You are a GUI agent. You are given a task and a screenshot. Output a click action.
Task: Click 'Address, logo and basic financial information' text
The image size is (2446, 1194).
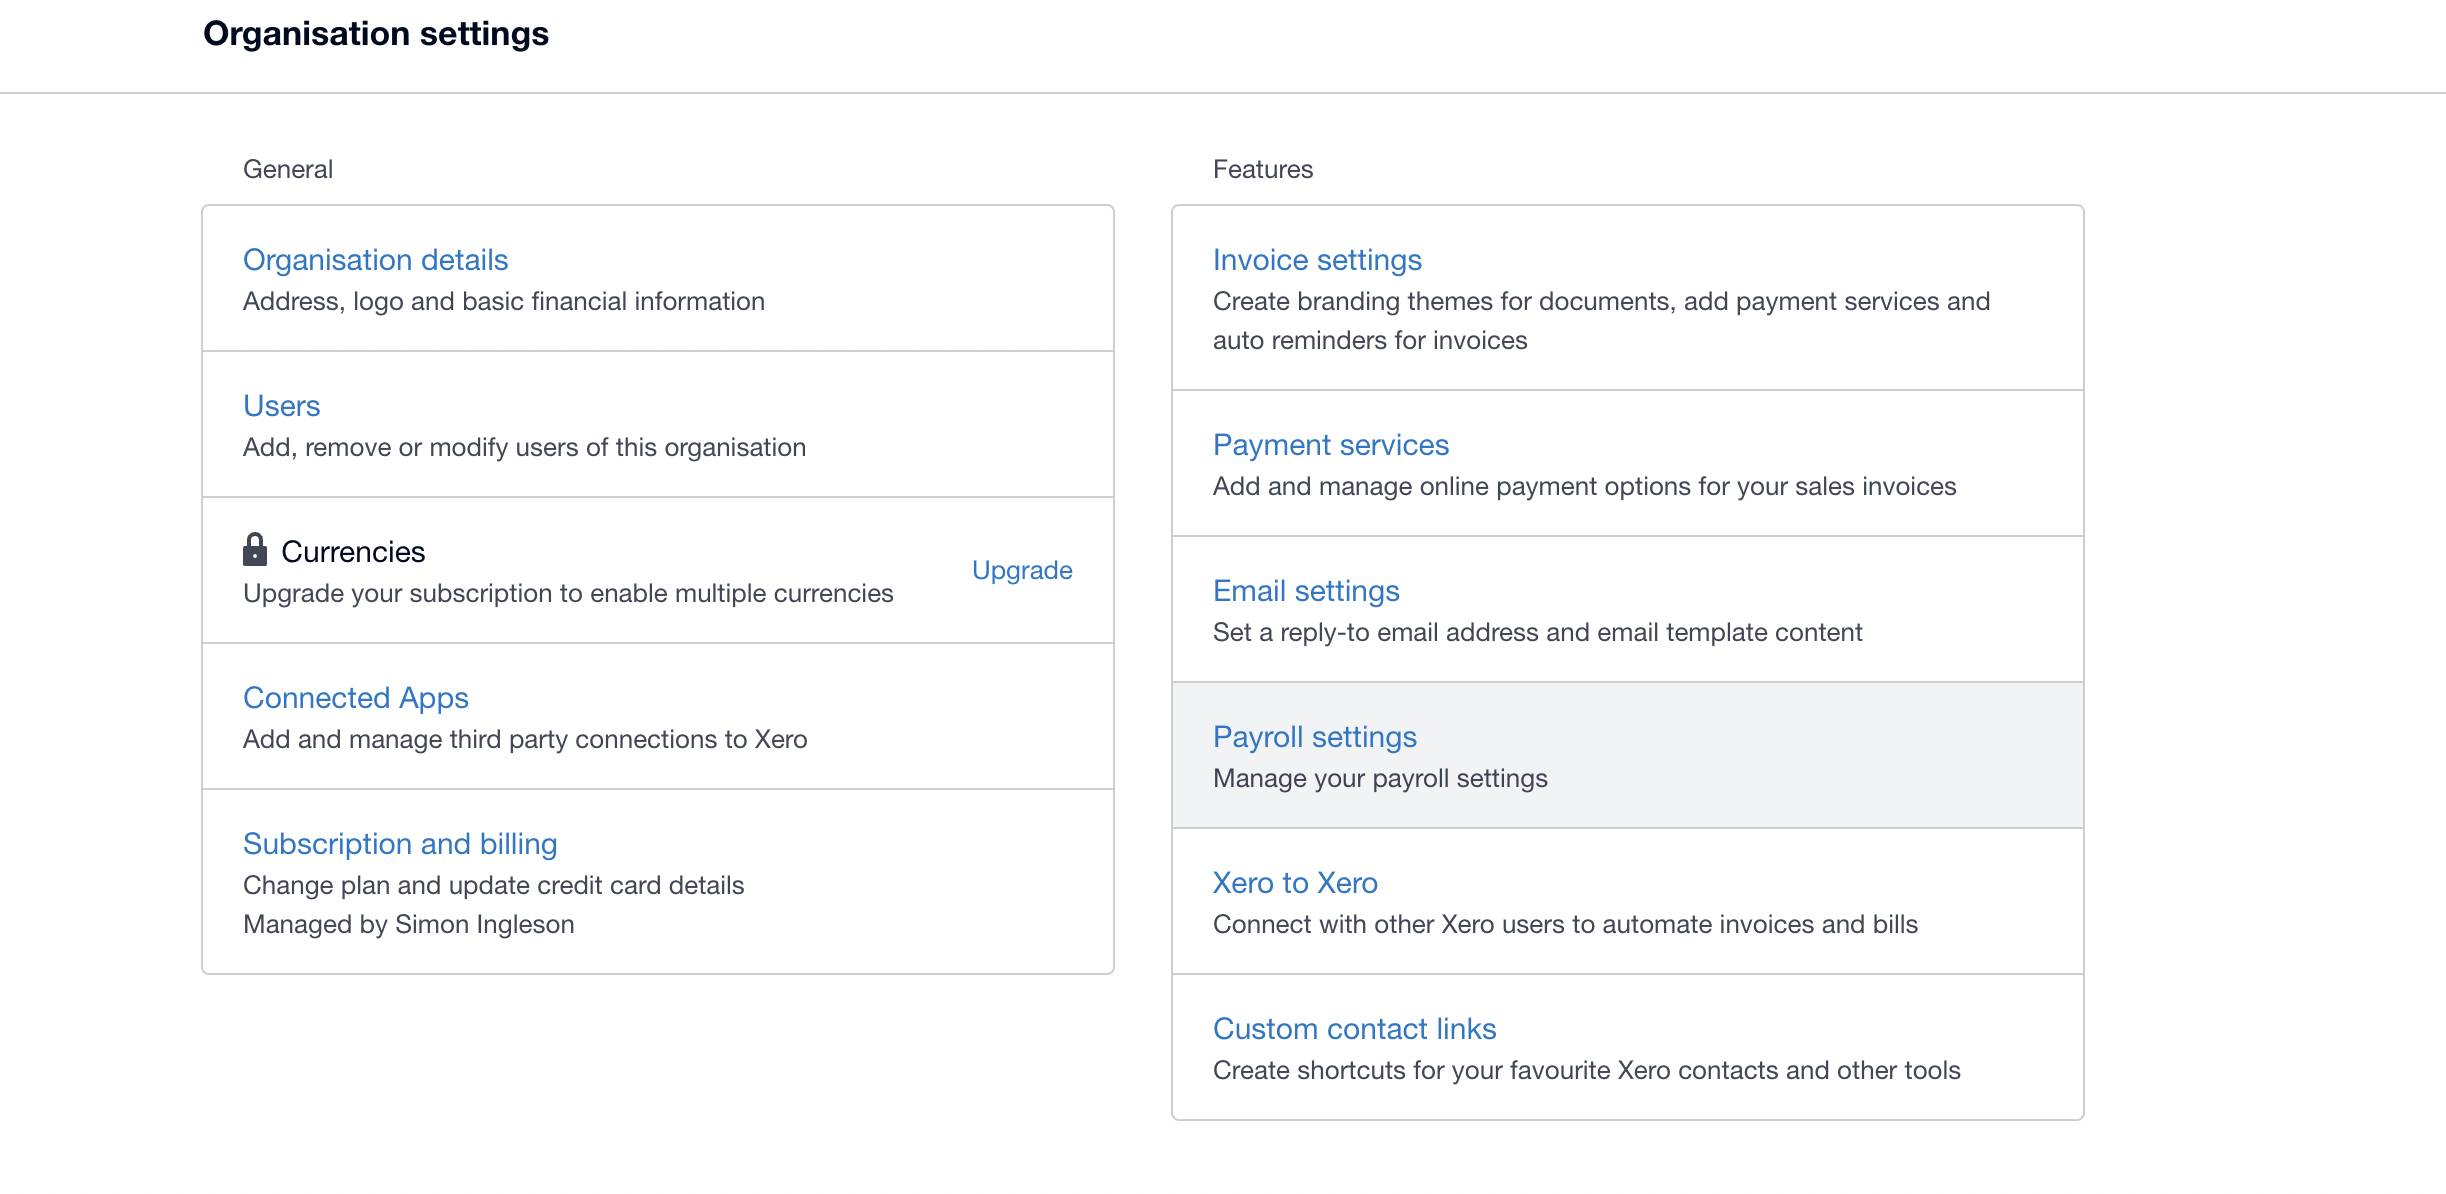[504, 301]
